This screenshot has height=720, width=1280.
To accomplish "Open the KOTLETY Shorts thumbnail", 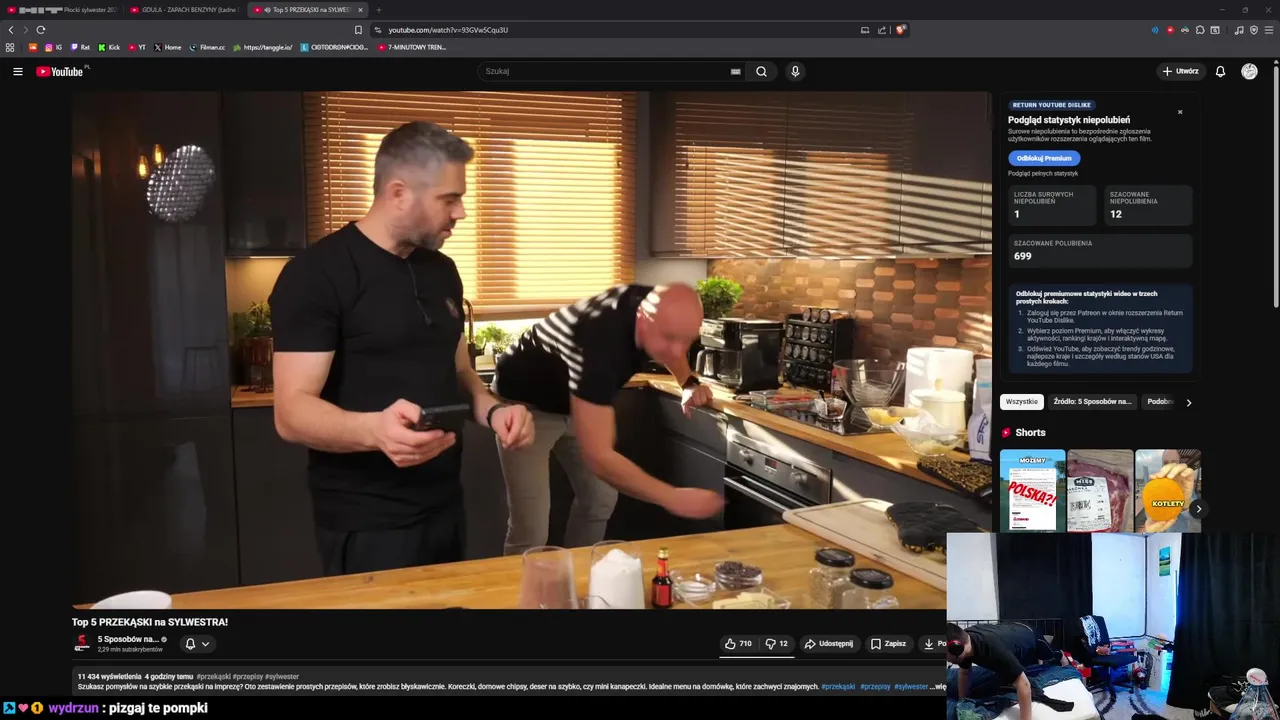I will [1167, 490].
